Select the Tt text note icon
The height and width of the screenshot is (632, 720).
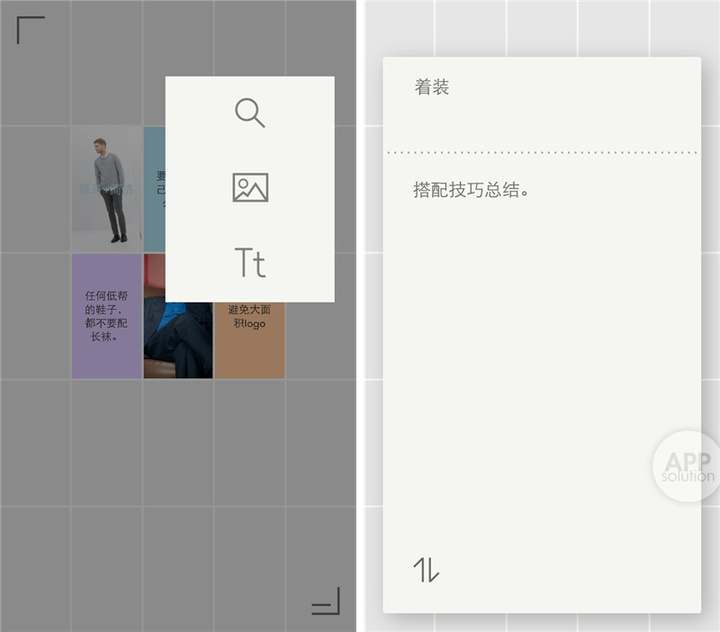(x=250, y=264)
